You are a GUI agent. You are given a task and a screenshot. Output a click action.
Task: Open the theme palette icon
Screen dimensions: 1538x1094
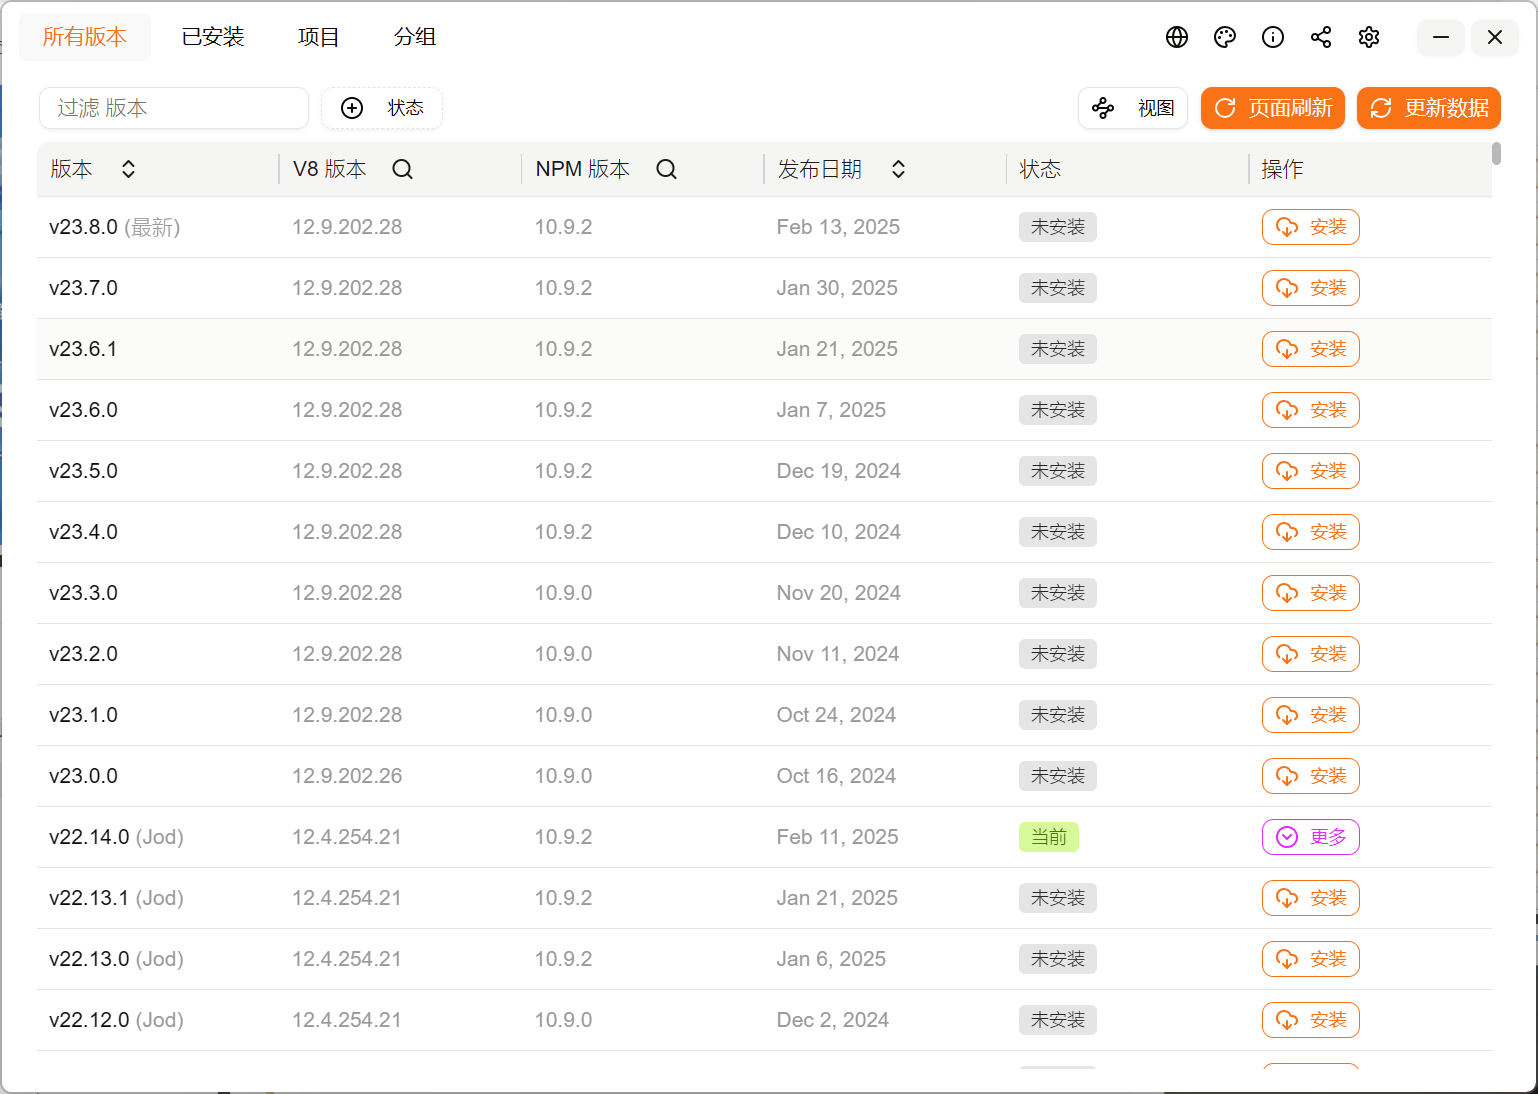click(1225, 37)
